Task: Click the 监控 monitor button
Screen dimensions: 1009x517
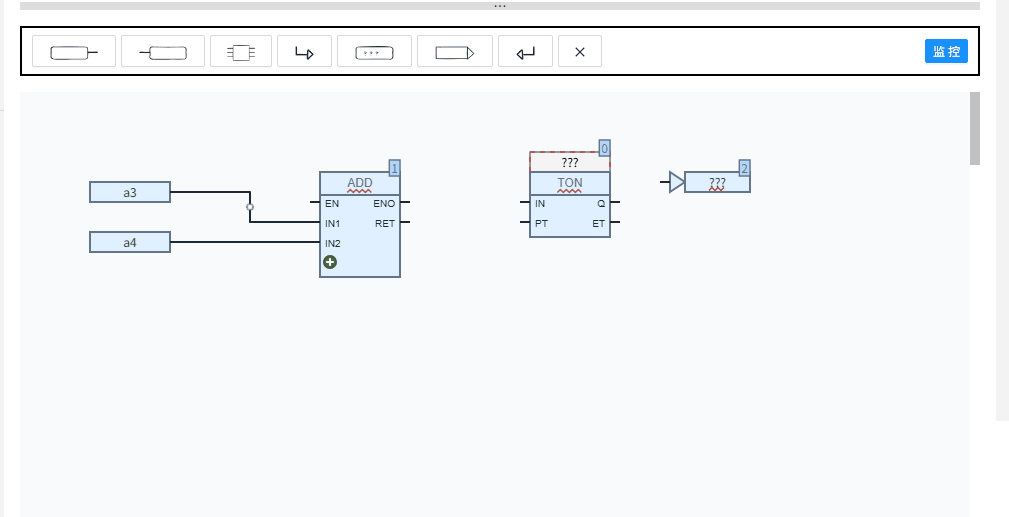Action: pos(946,52)
